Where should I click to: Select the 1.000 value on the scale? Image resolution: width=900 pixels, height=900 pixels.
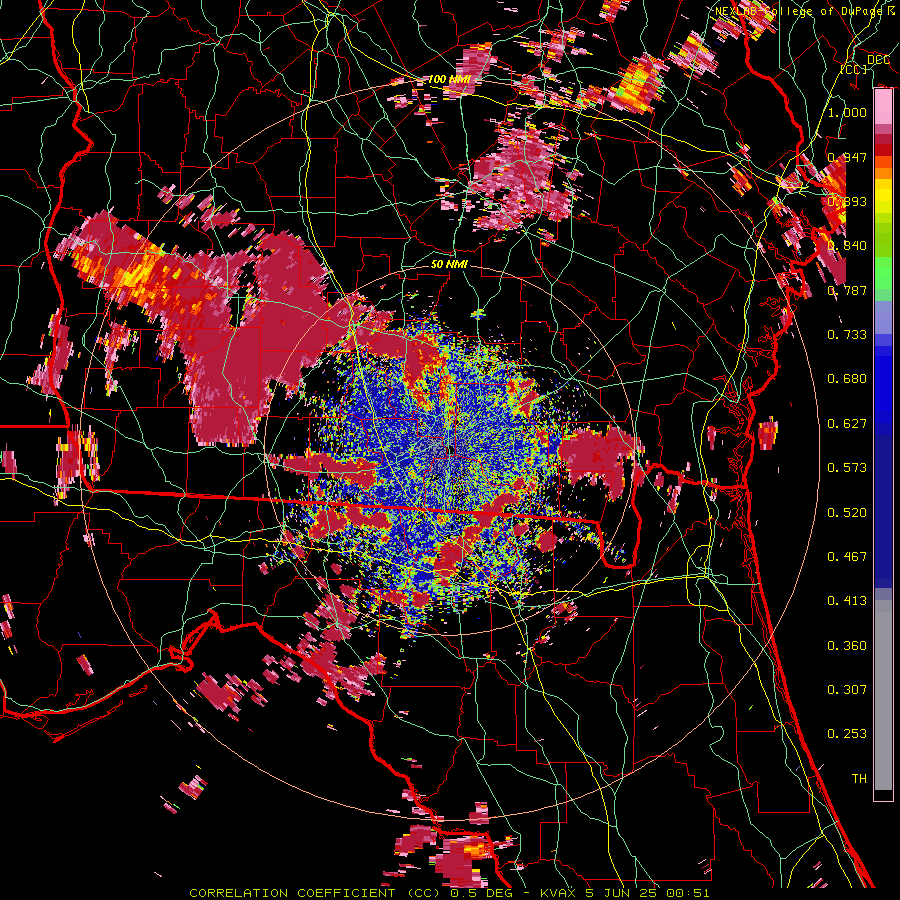point(847,112)
